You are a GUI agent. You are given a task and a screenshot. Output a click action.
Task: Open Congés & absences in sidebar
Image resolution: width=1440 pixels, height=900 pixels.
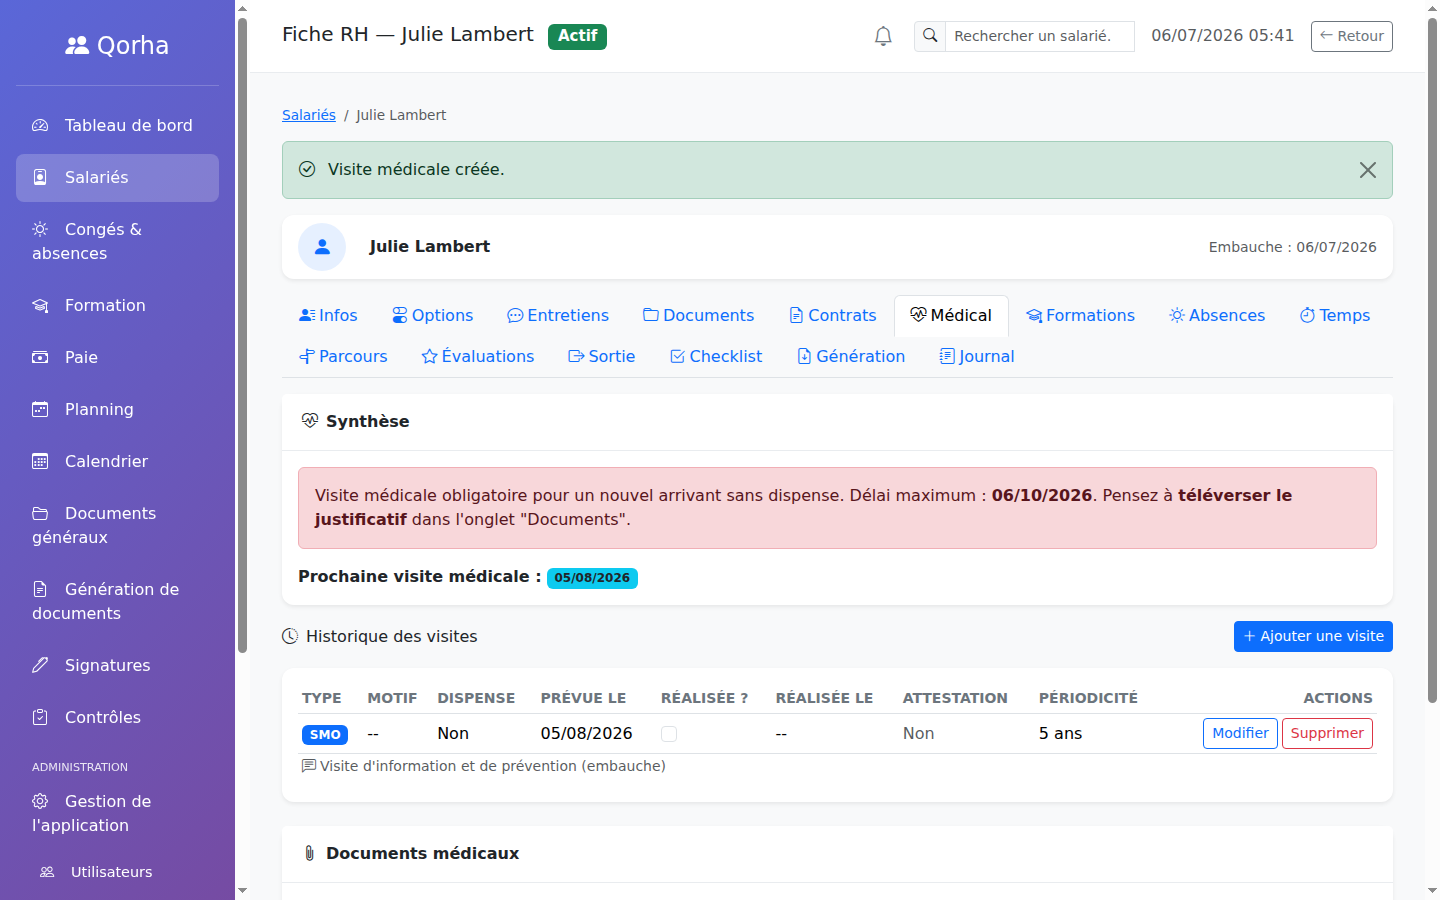click(x=117, y=241)
